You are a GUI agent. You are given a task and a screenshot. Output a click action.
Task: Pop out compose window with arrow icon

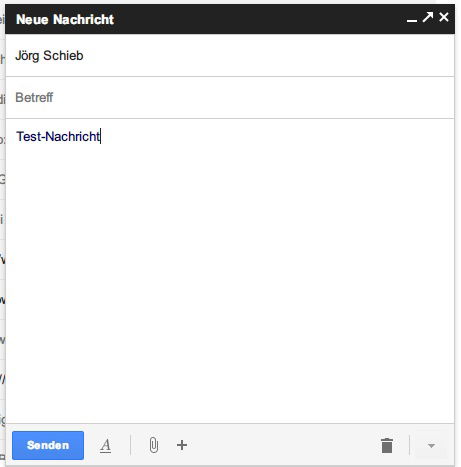coord(428,17)
